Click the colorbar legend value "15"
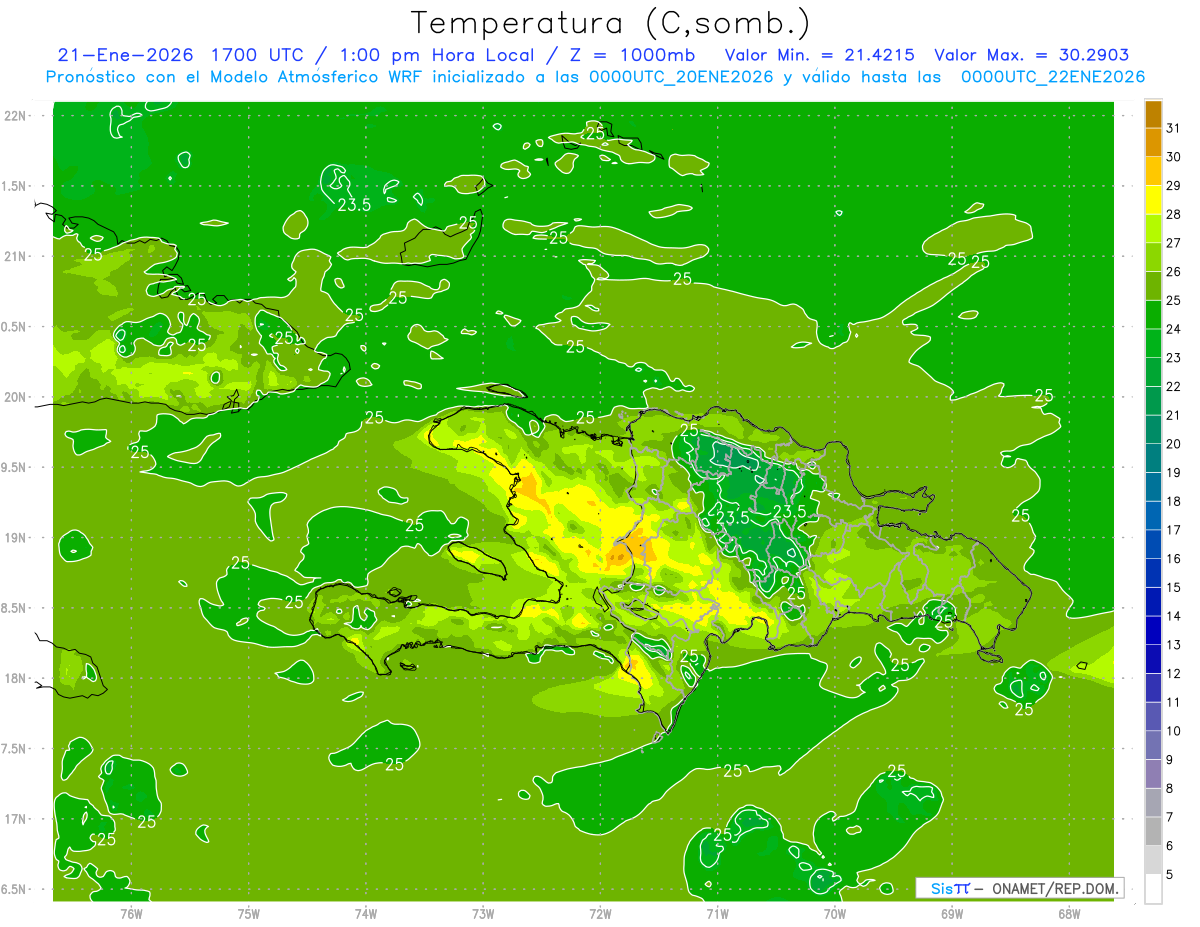The image size is (1200, 927). tap(1173, 587)
